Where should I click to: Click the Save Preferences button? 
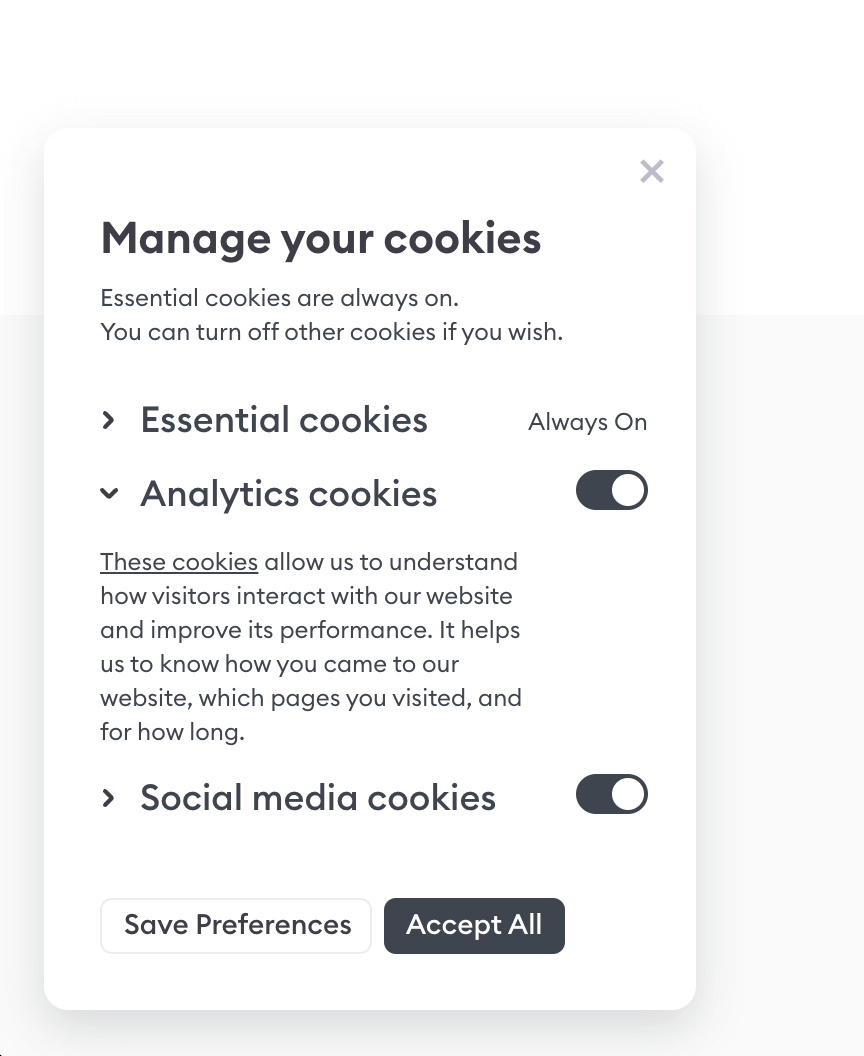236,925
